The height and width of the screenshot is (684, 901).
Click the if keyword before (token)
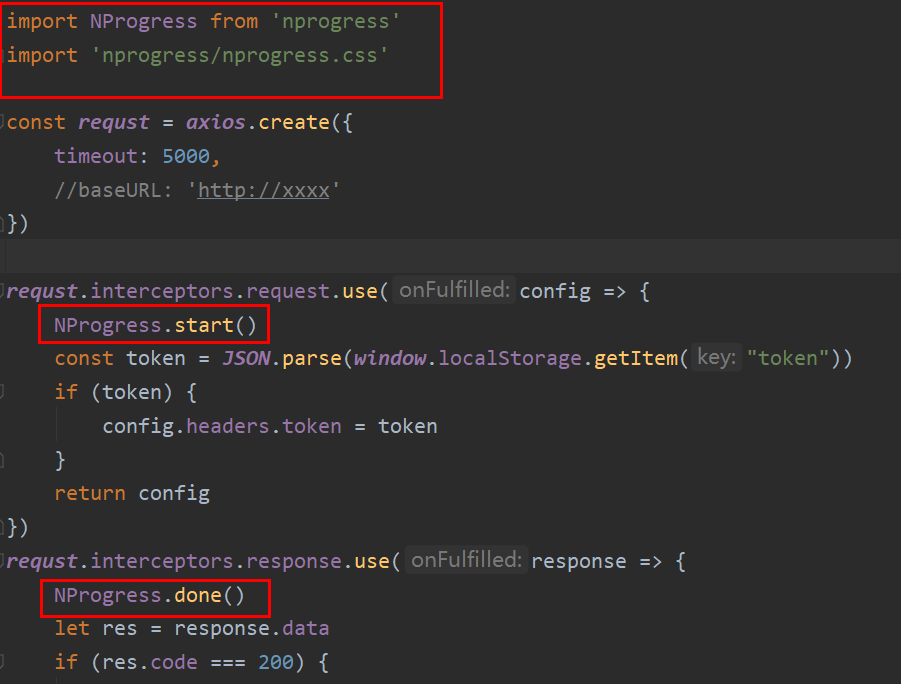click(x=66, y=392)
